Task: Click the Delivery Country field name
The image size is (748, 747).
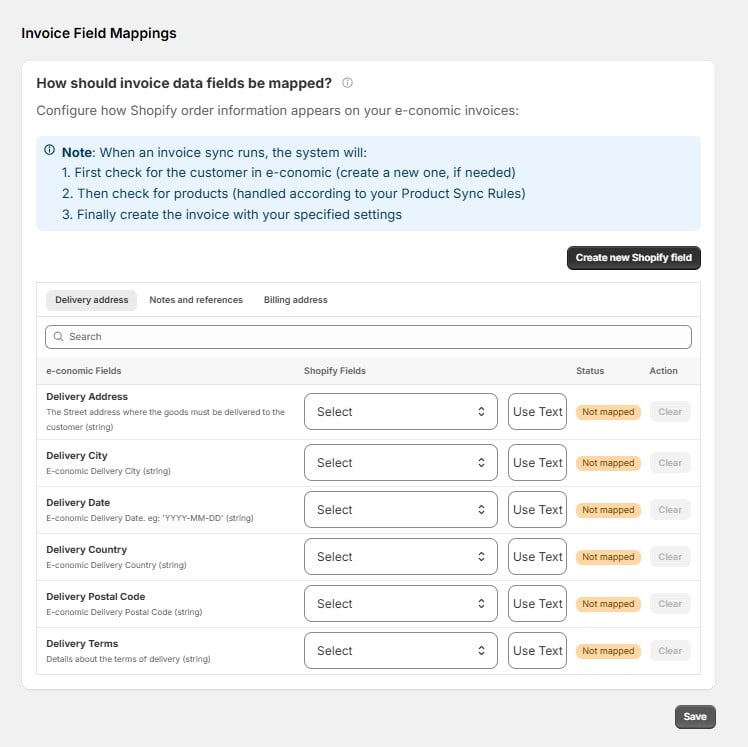Action: point(86,550)
